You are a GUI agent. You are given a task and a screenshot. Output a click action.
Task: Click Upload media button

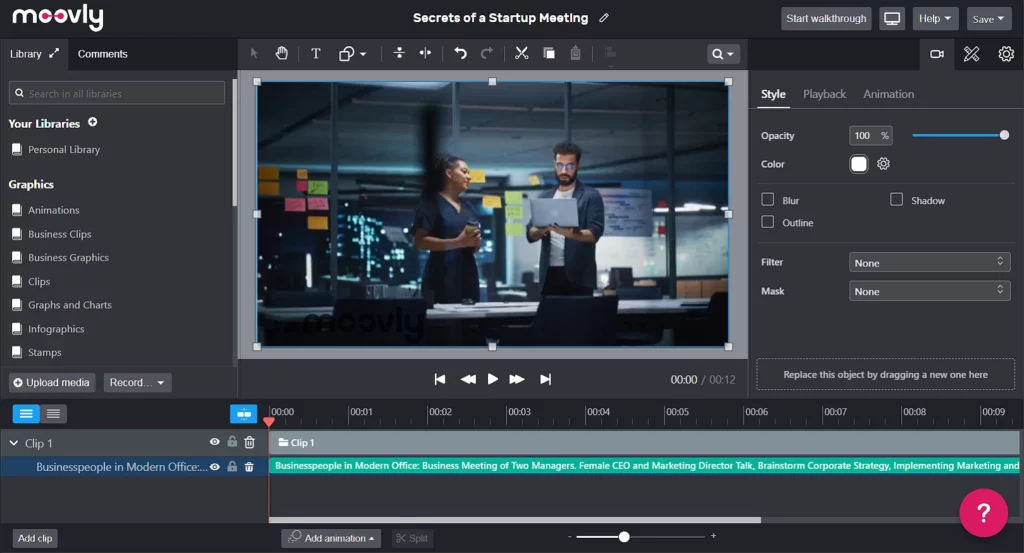[x=52, y=383]
